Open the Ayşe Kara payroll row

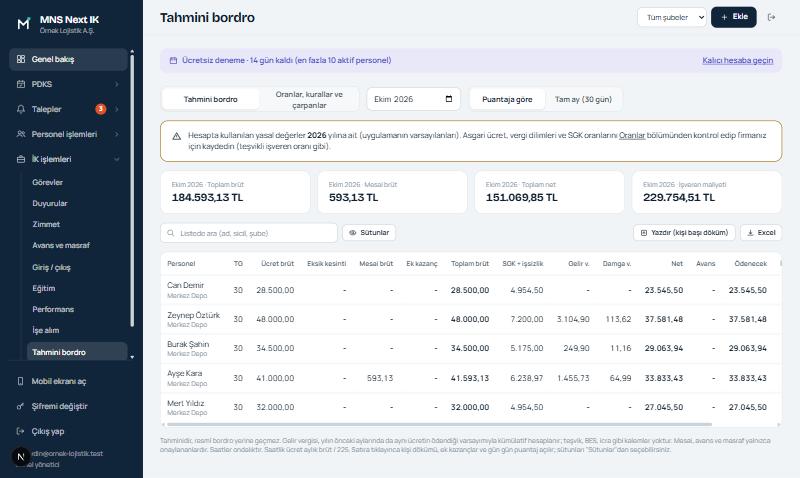[x=470, y=378]
